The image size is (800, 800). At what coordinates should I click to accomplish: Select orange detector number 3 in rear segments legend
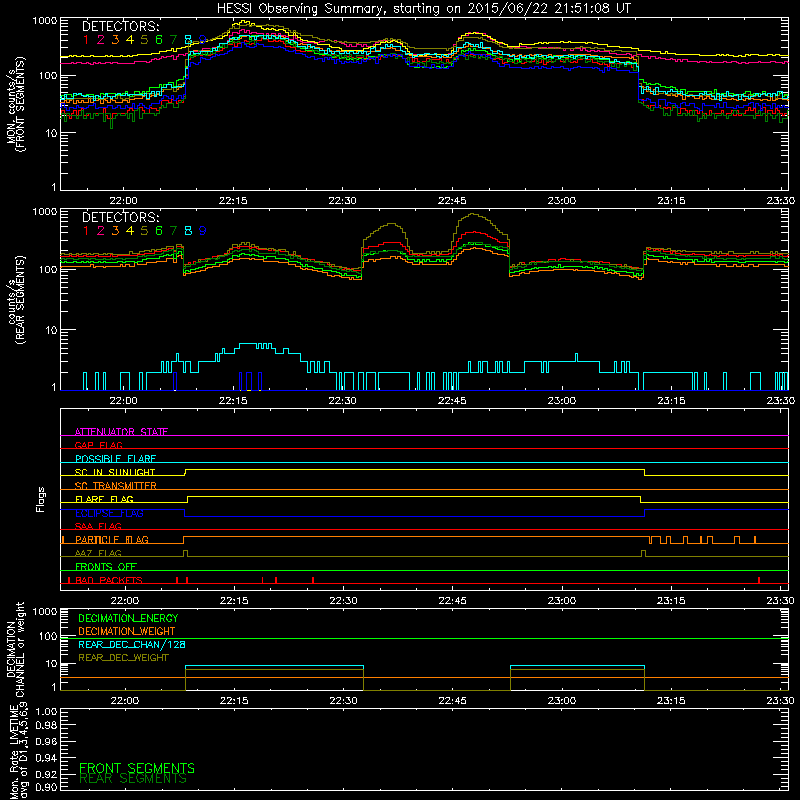(115, 231)
